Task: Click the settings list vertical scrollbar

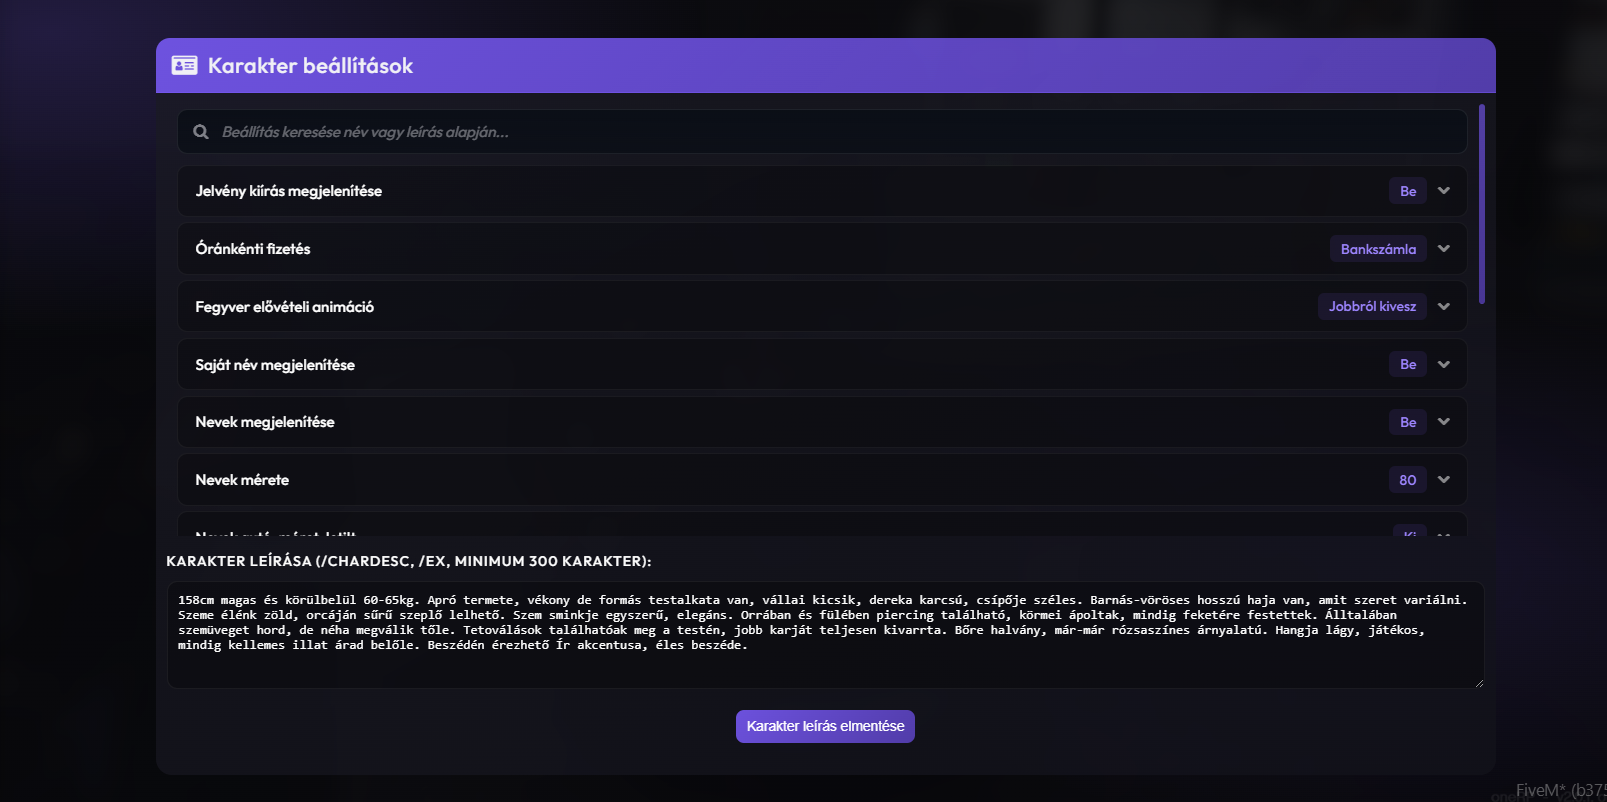Action: [1482, 204]
